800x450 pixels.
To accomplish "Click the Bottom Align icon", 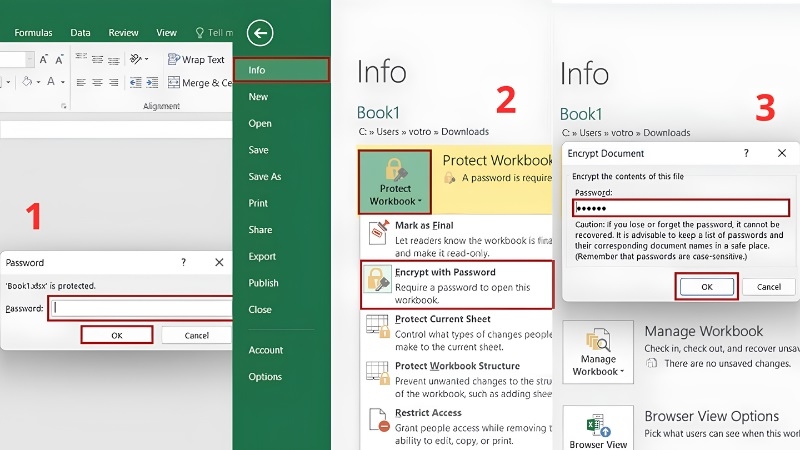I will click(x=113, y=60).
